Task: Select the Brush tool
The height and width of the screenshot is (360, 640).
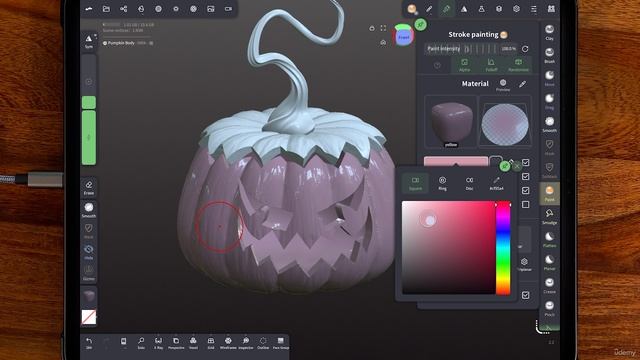Action: coord(549,56)
